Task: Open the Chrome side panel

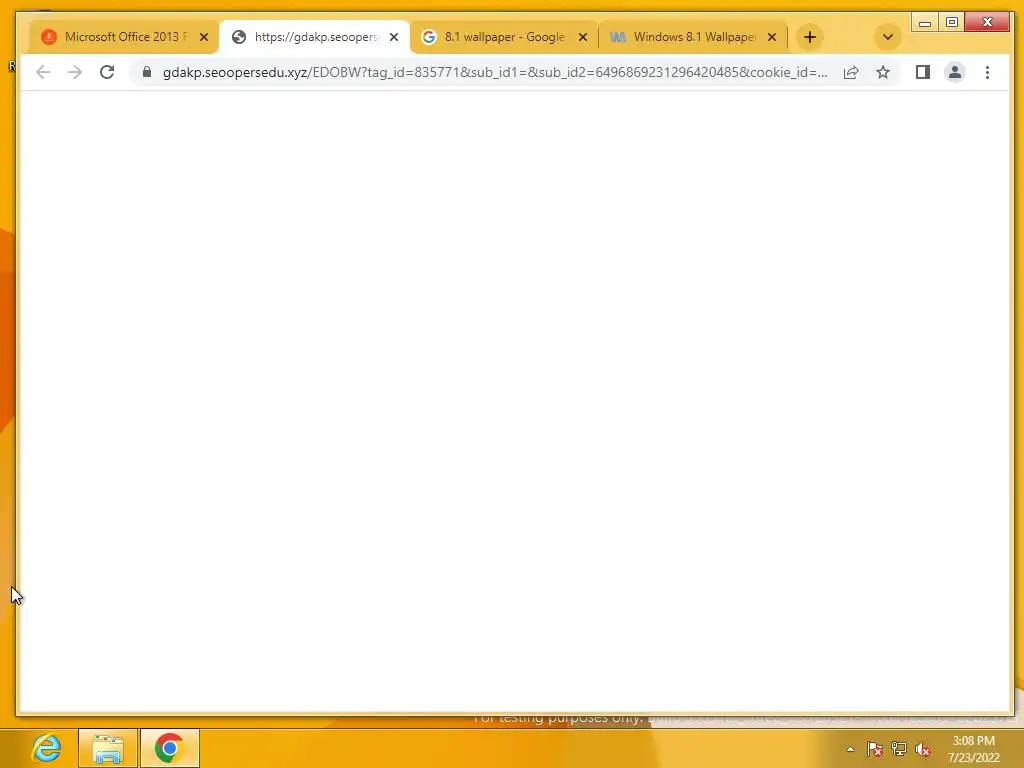Action: pos(922,72)
